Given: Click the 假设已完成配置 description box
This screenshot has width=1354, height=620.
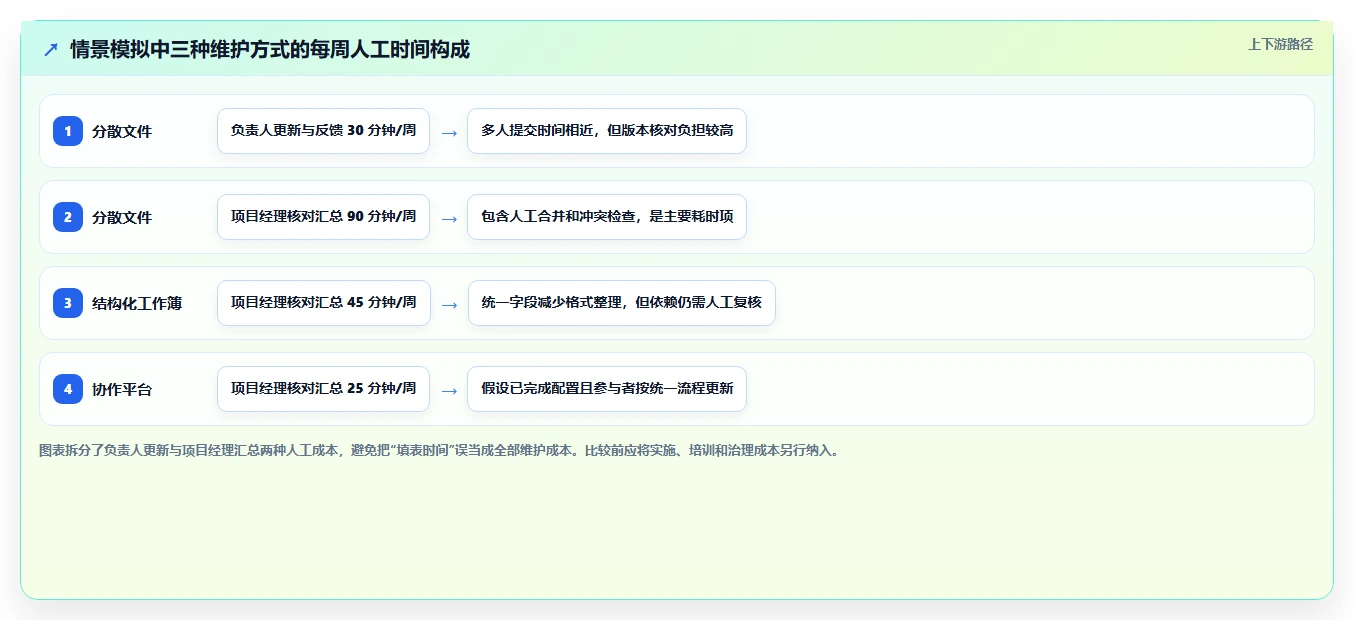Looking at the screenshot, I should click(607, 389).
